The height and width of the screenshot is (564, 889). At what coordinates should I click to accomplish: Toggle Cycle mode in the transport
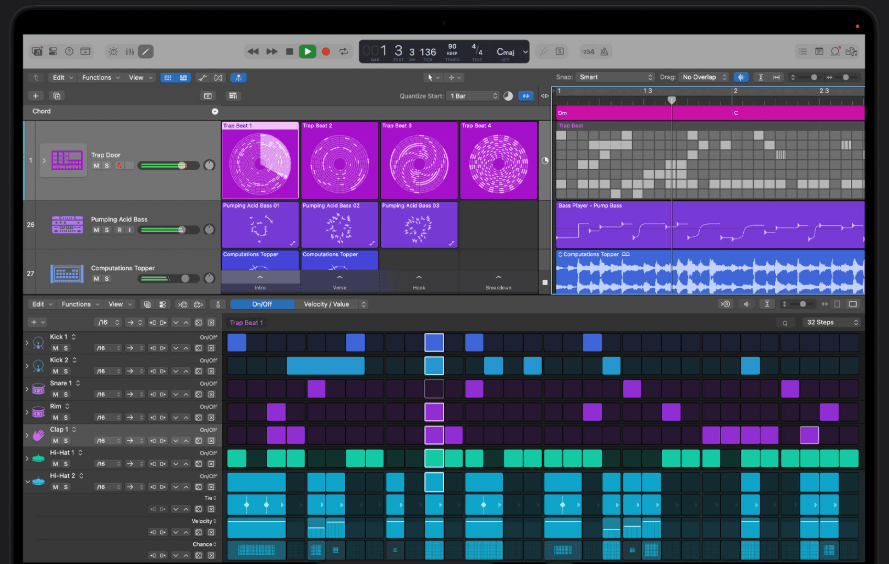point(344,51)
